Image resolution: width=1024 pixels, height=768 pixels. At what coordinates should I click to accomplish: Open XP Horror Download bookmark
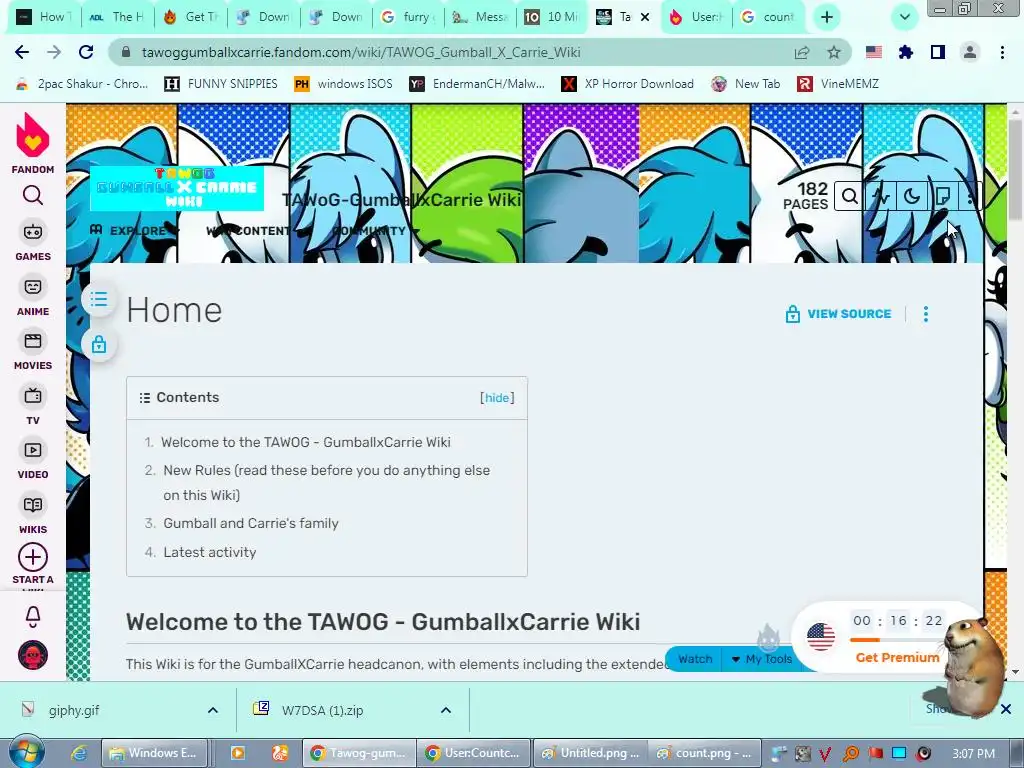pyautogui.click(x=628, y=84)
